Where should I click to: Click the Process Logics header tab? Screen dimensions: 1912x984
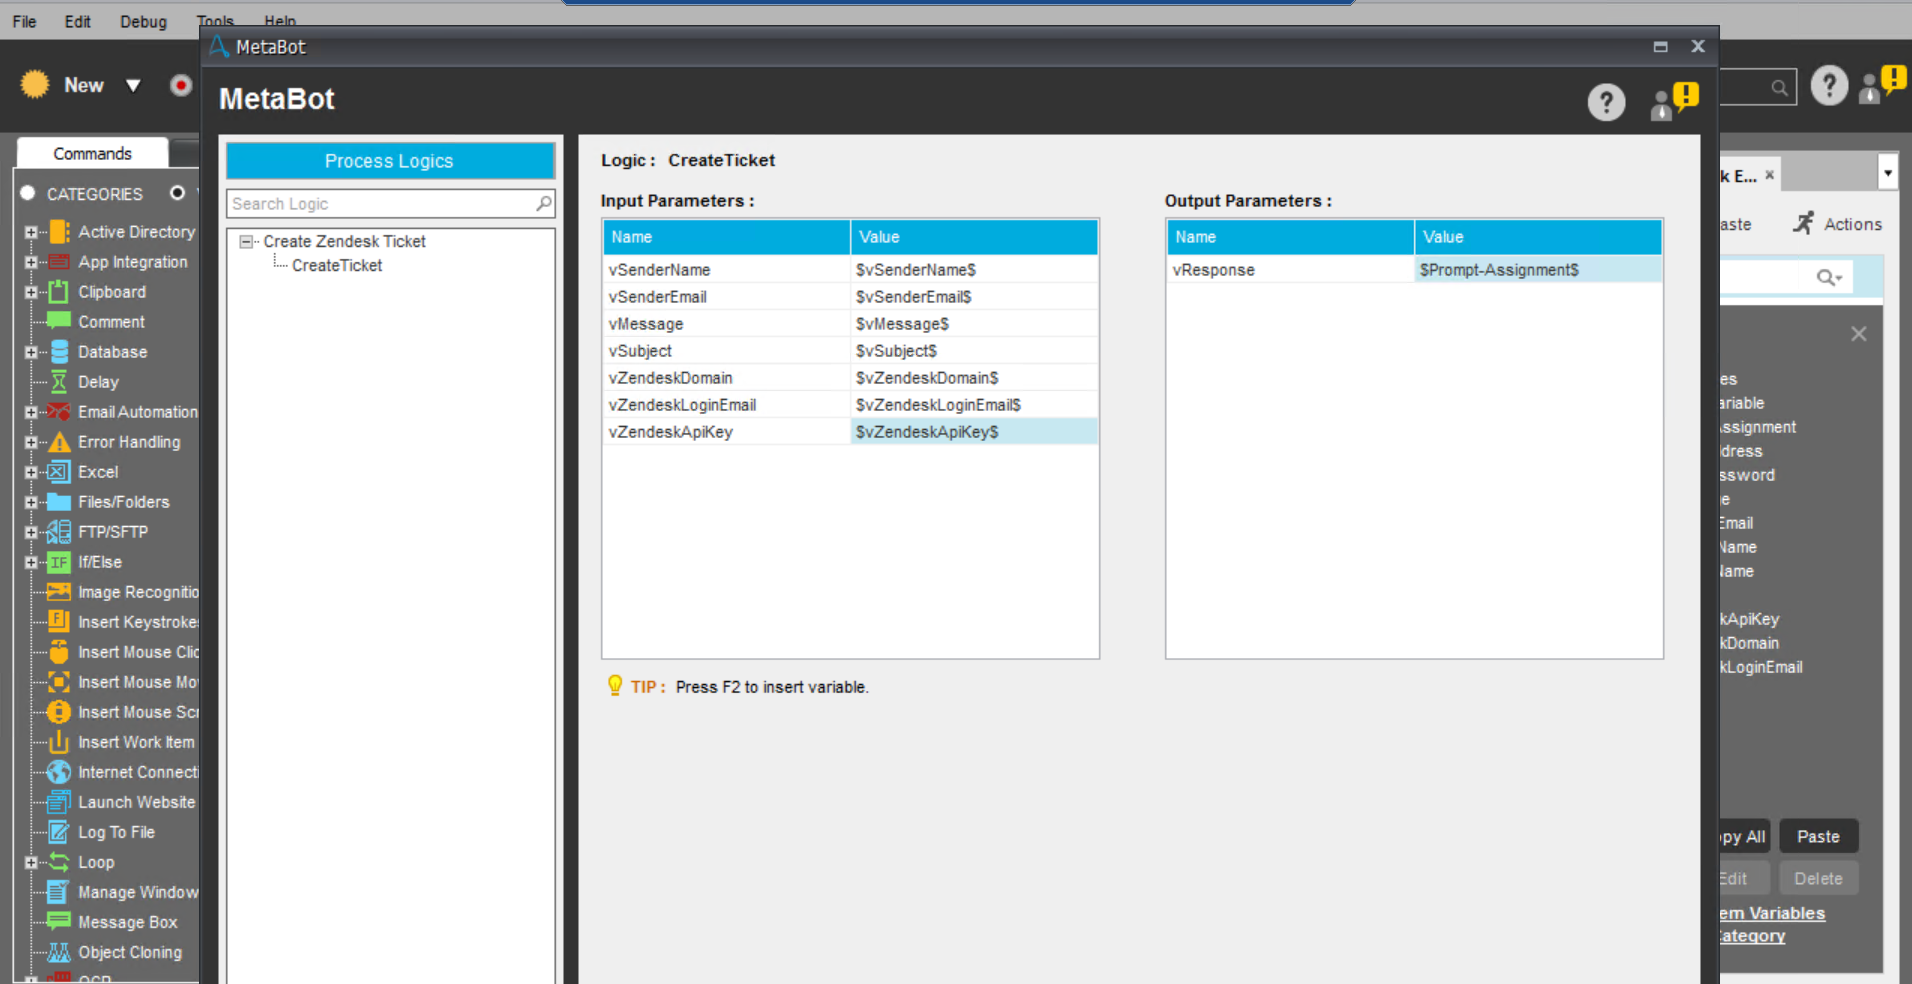(390, 161)
